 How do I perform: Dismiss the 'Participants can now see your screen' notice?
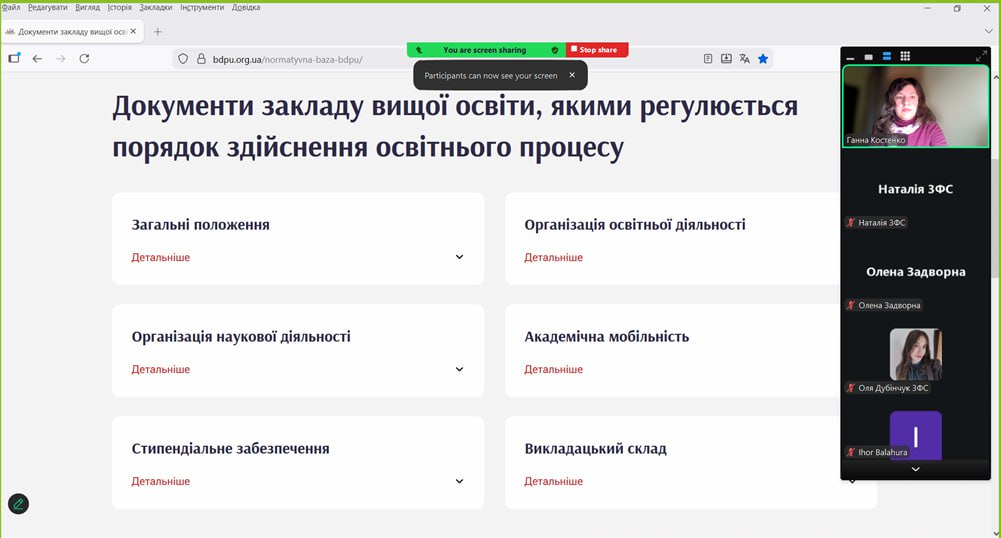572,75
